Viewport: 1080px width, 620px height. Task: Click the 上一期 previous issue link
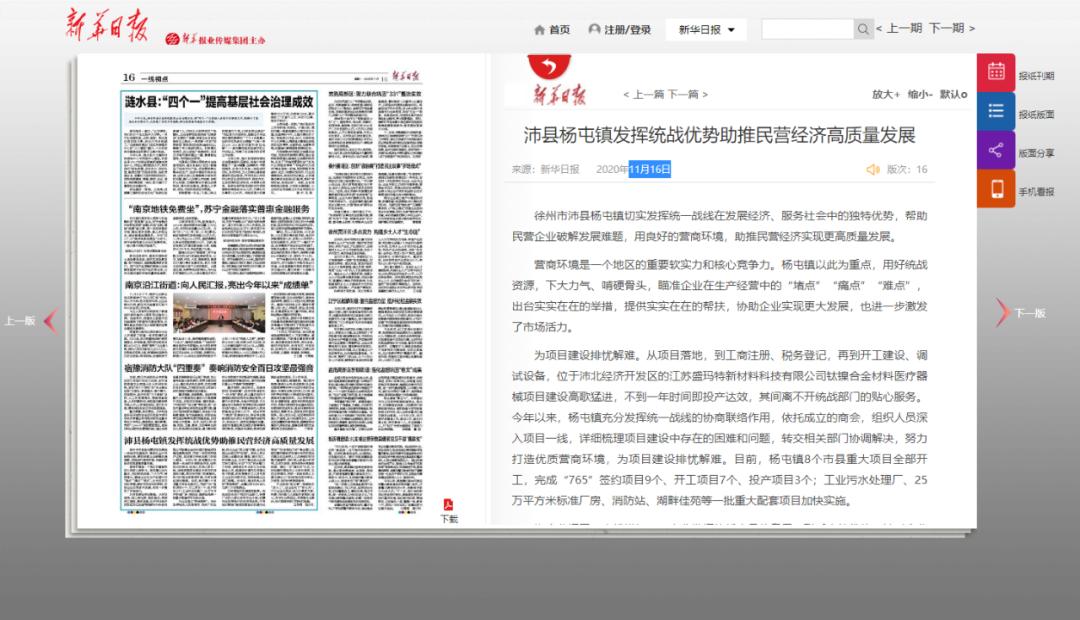pyautogui.click(x=902, y=29)
